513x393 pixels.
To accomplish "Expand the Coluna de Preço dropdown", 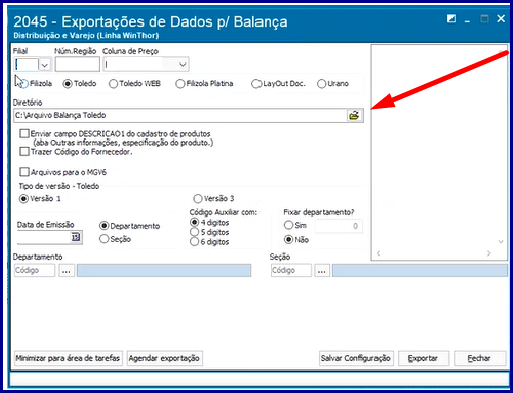I will click(x=182, y=64).
